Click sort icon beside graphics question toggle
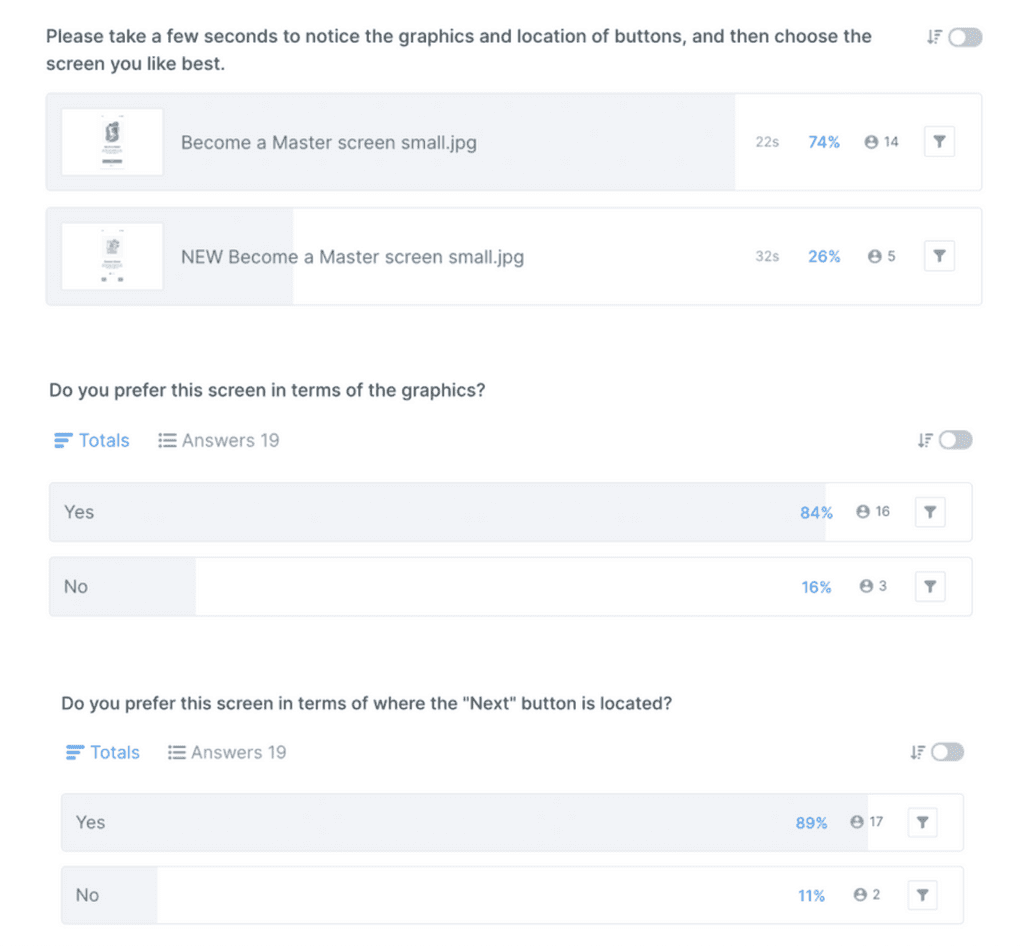1024x946 pixels. click(925, 440)
